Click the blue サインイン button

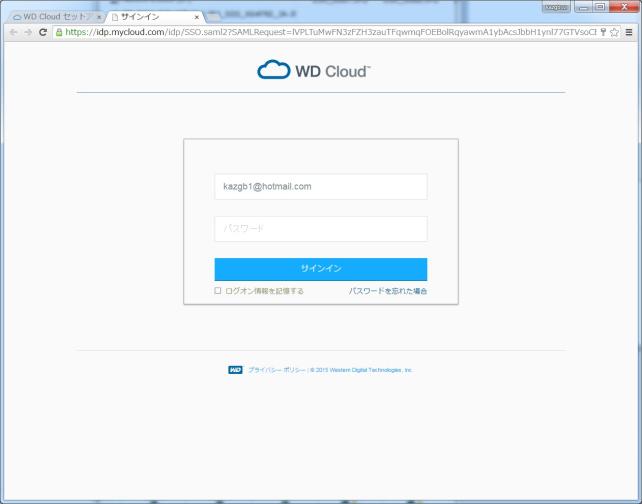(321, 269)
